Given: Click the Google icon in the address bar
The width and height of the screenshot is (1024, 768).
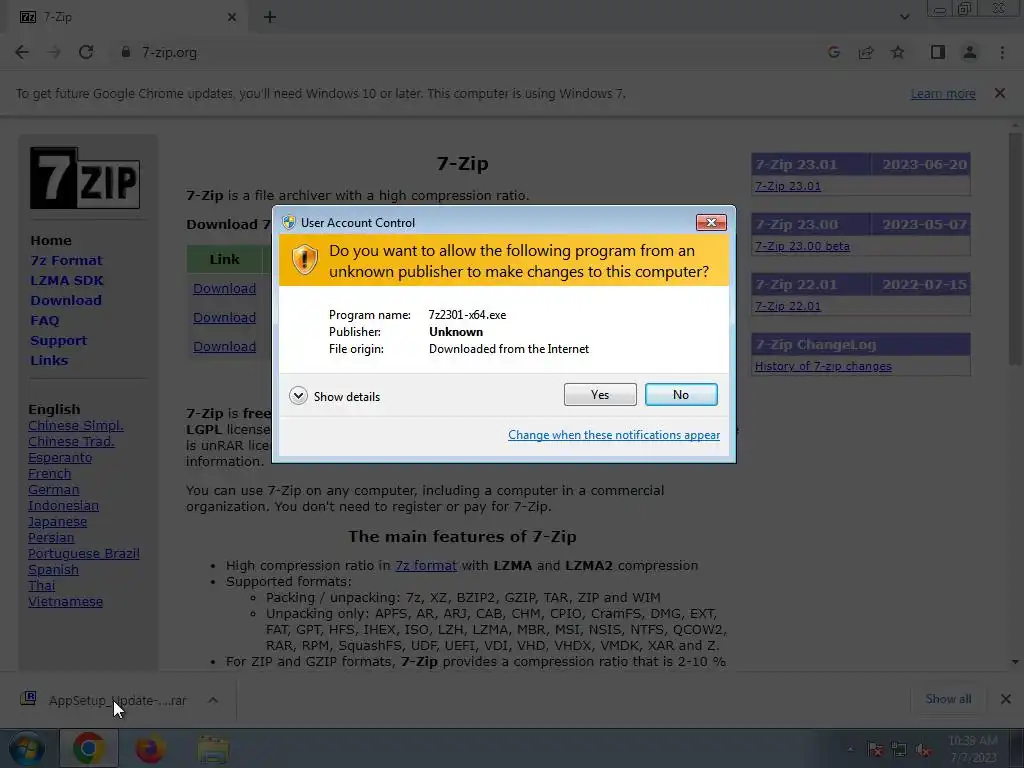Looking at the screenshot, I should 833,52.
